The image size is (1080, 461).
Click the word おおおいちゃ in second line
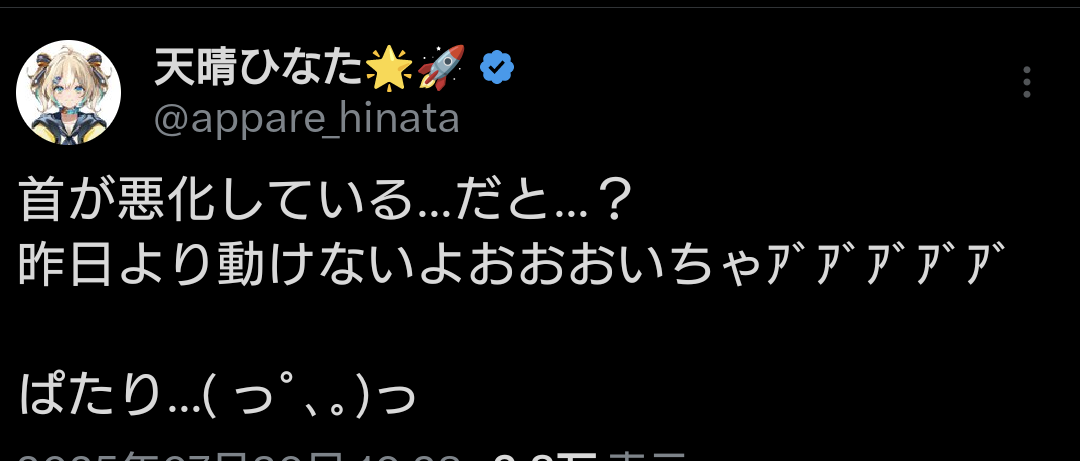click(615, 266)
